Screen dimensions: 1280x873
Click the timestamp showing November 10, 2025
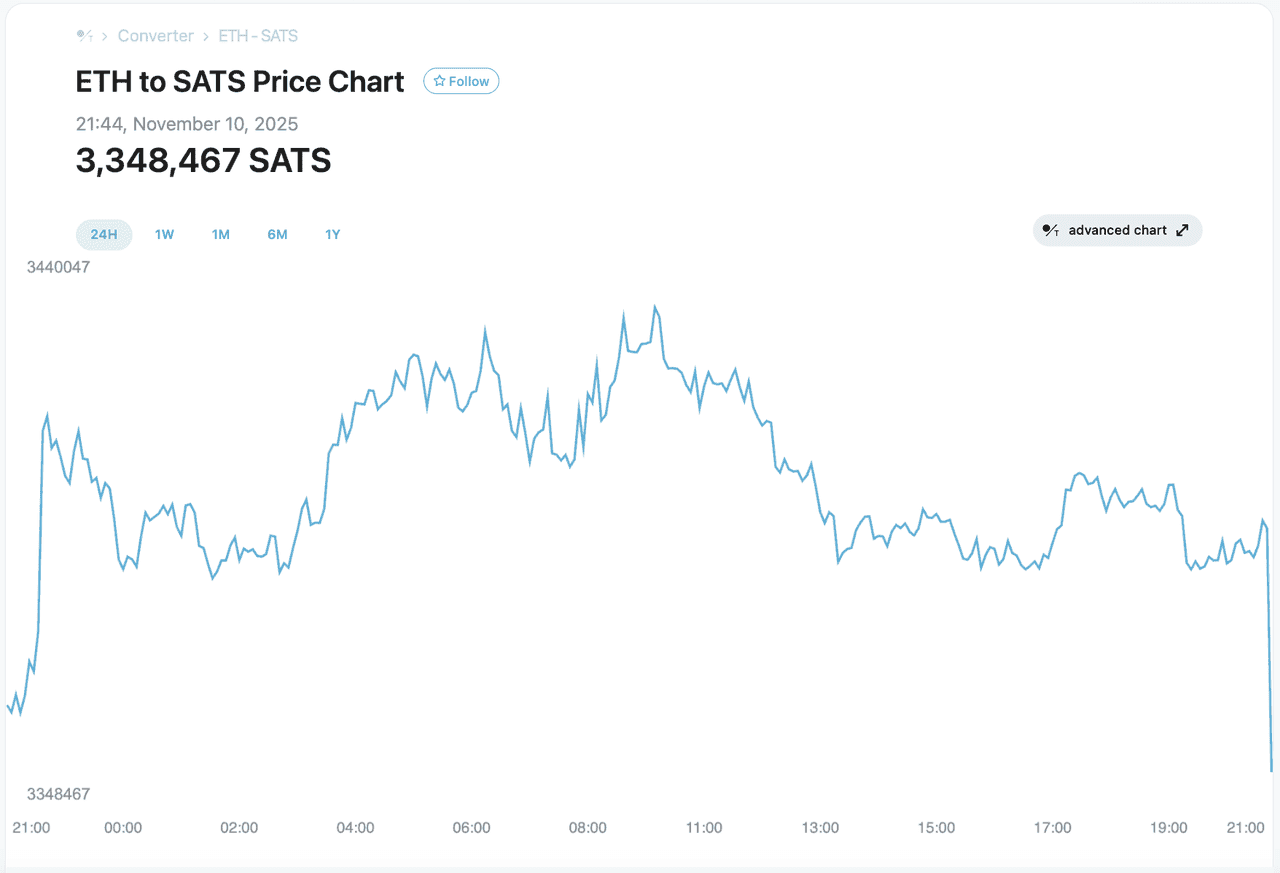(x=187, y=124)
